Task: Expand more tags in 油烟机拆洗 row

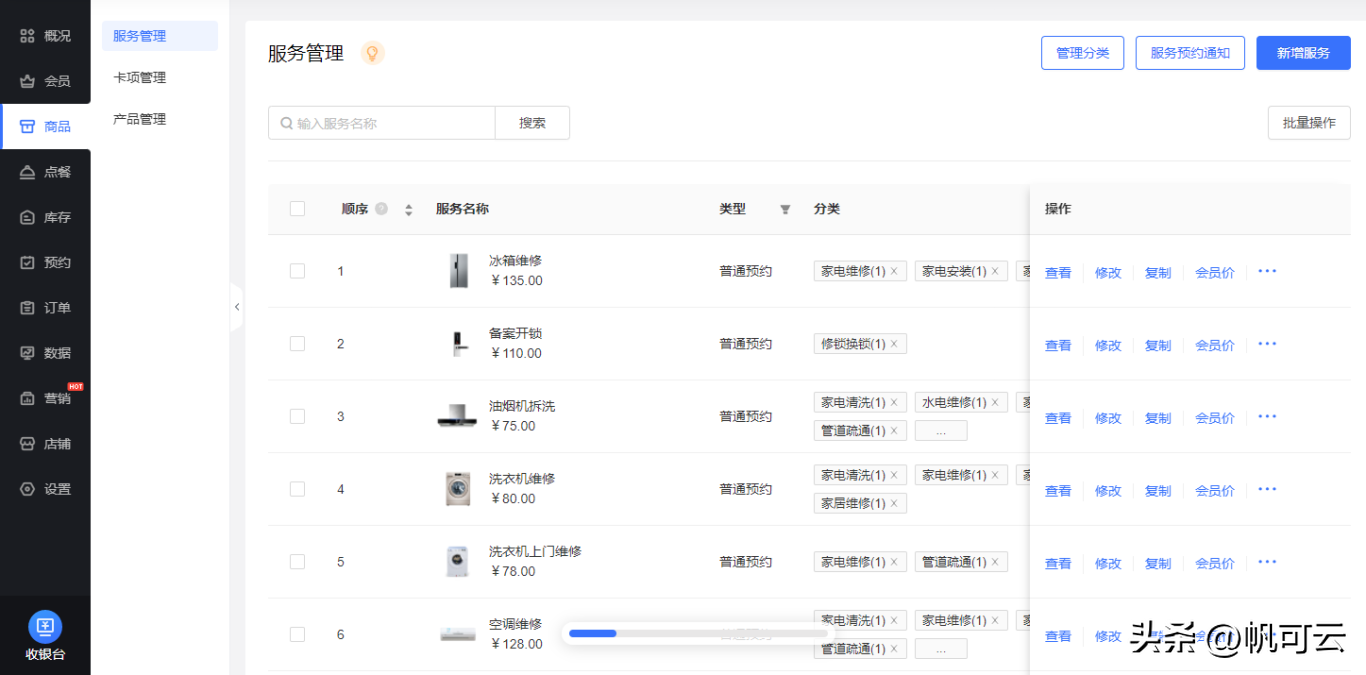Action: (x=941, y=431)
